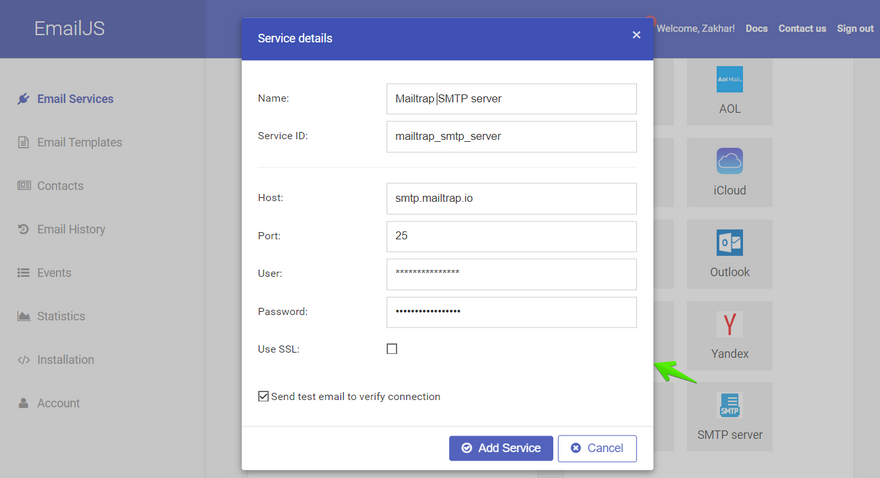The image size is (880, 478).
Task: Open Email Templates in sidebar
Action: pyautogui.click(x=80, y=143)
